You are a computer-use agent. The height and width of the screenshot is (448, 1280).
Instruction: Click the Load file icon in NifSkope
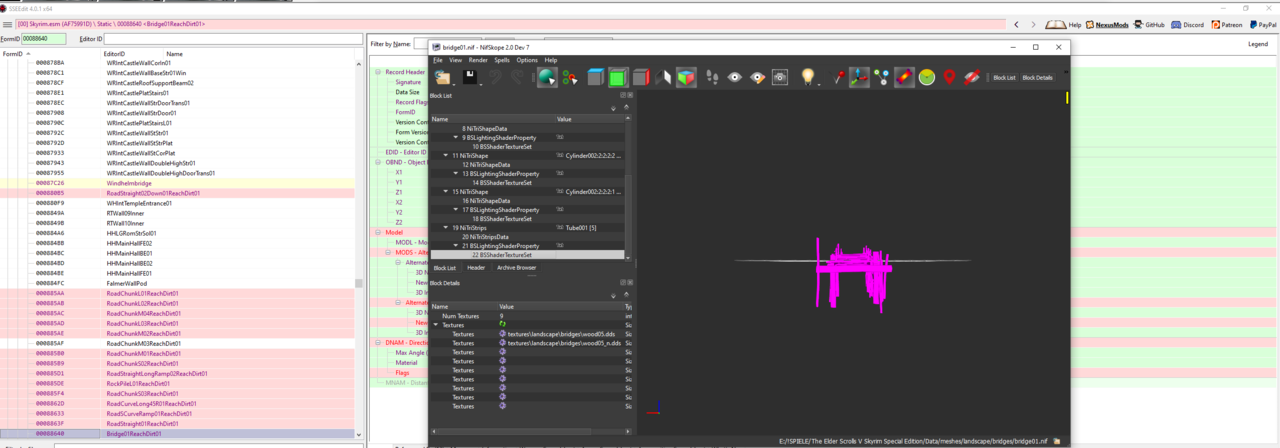pyautogui.click(x=442, y=77)
